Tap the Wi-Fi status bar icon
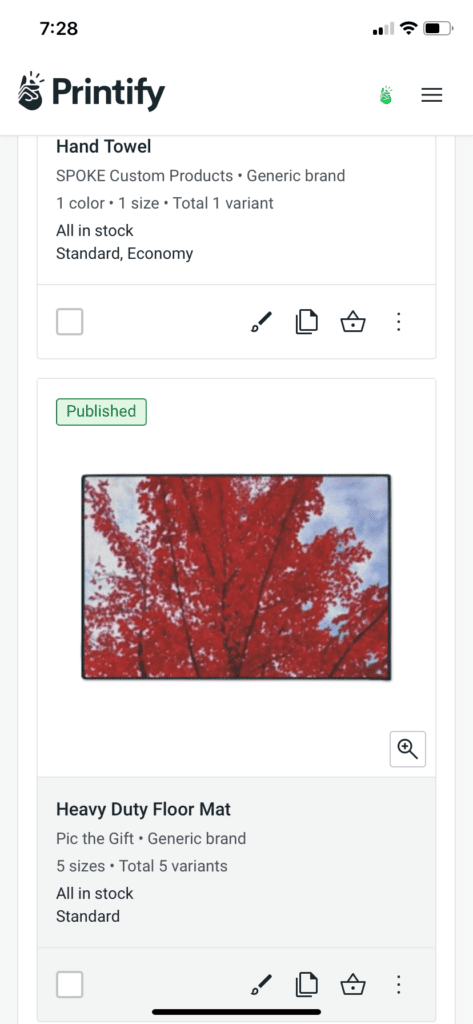473x1024 pixels. (409, 29)
